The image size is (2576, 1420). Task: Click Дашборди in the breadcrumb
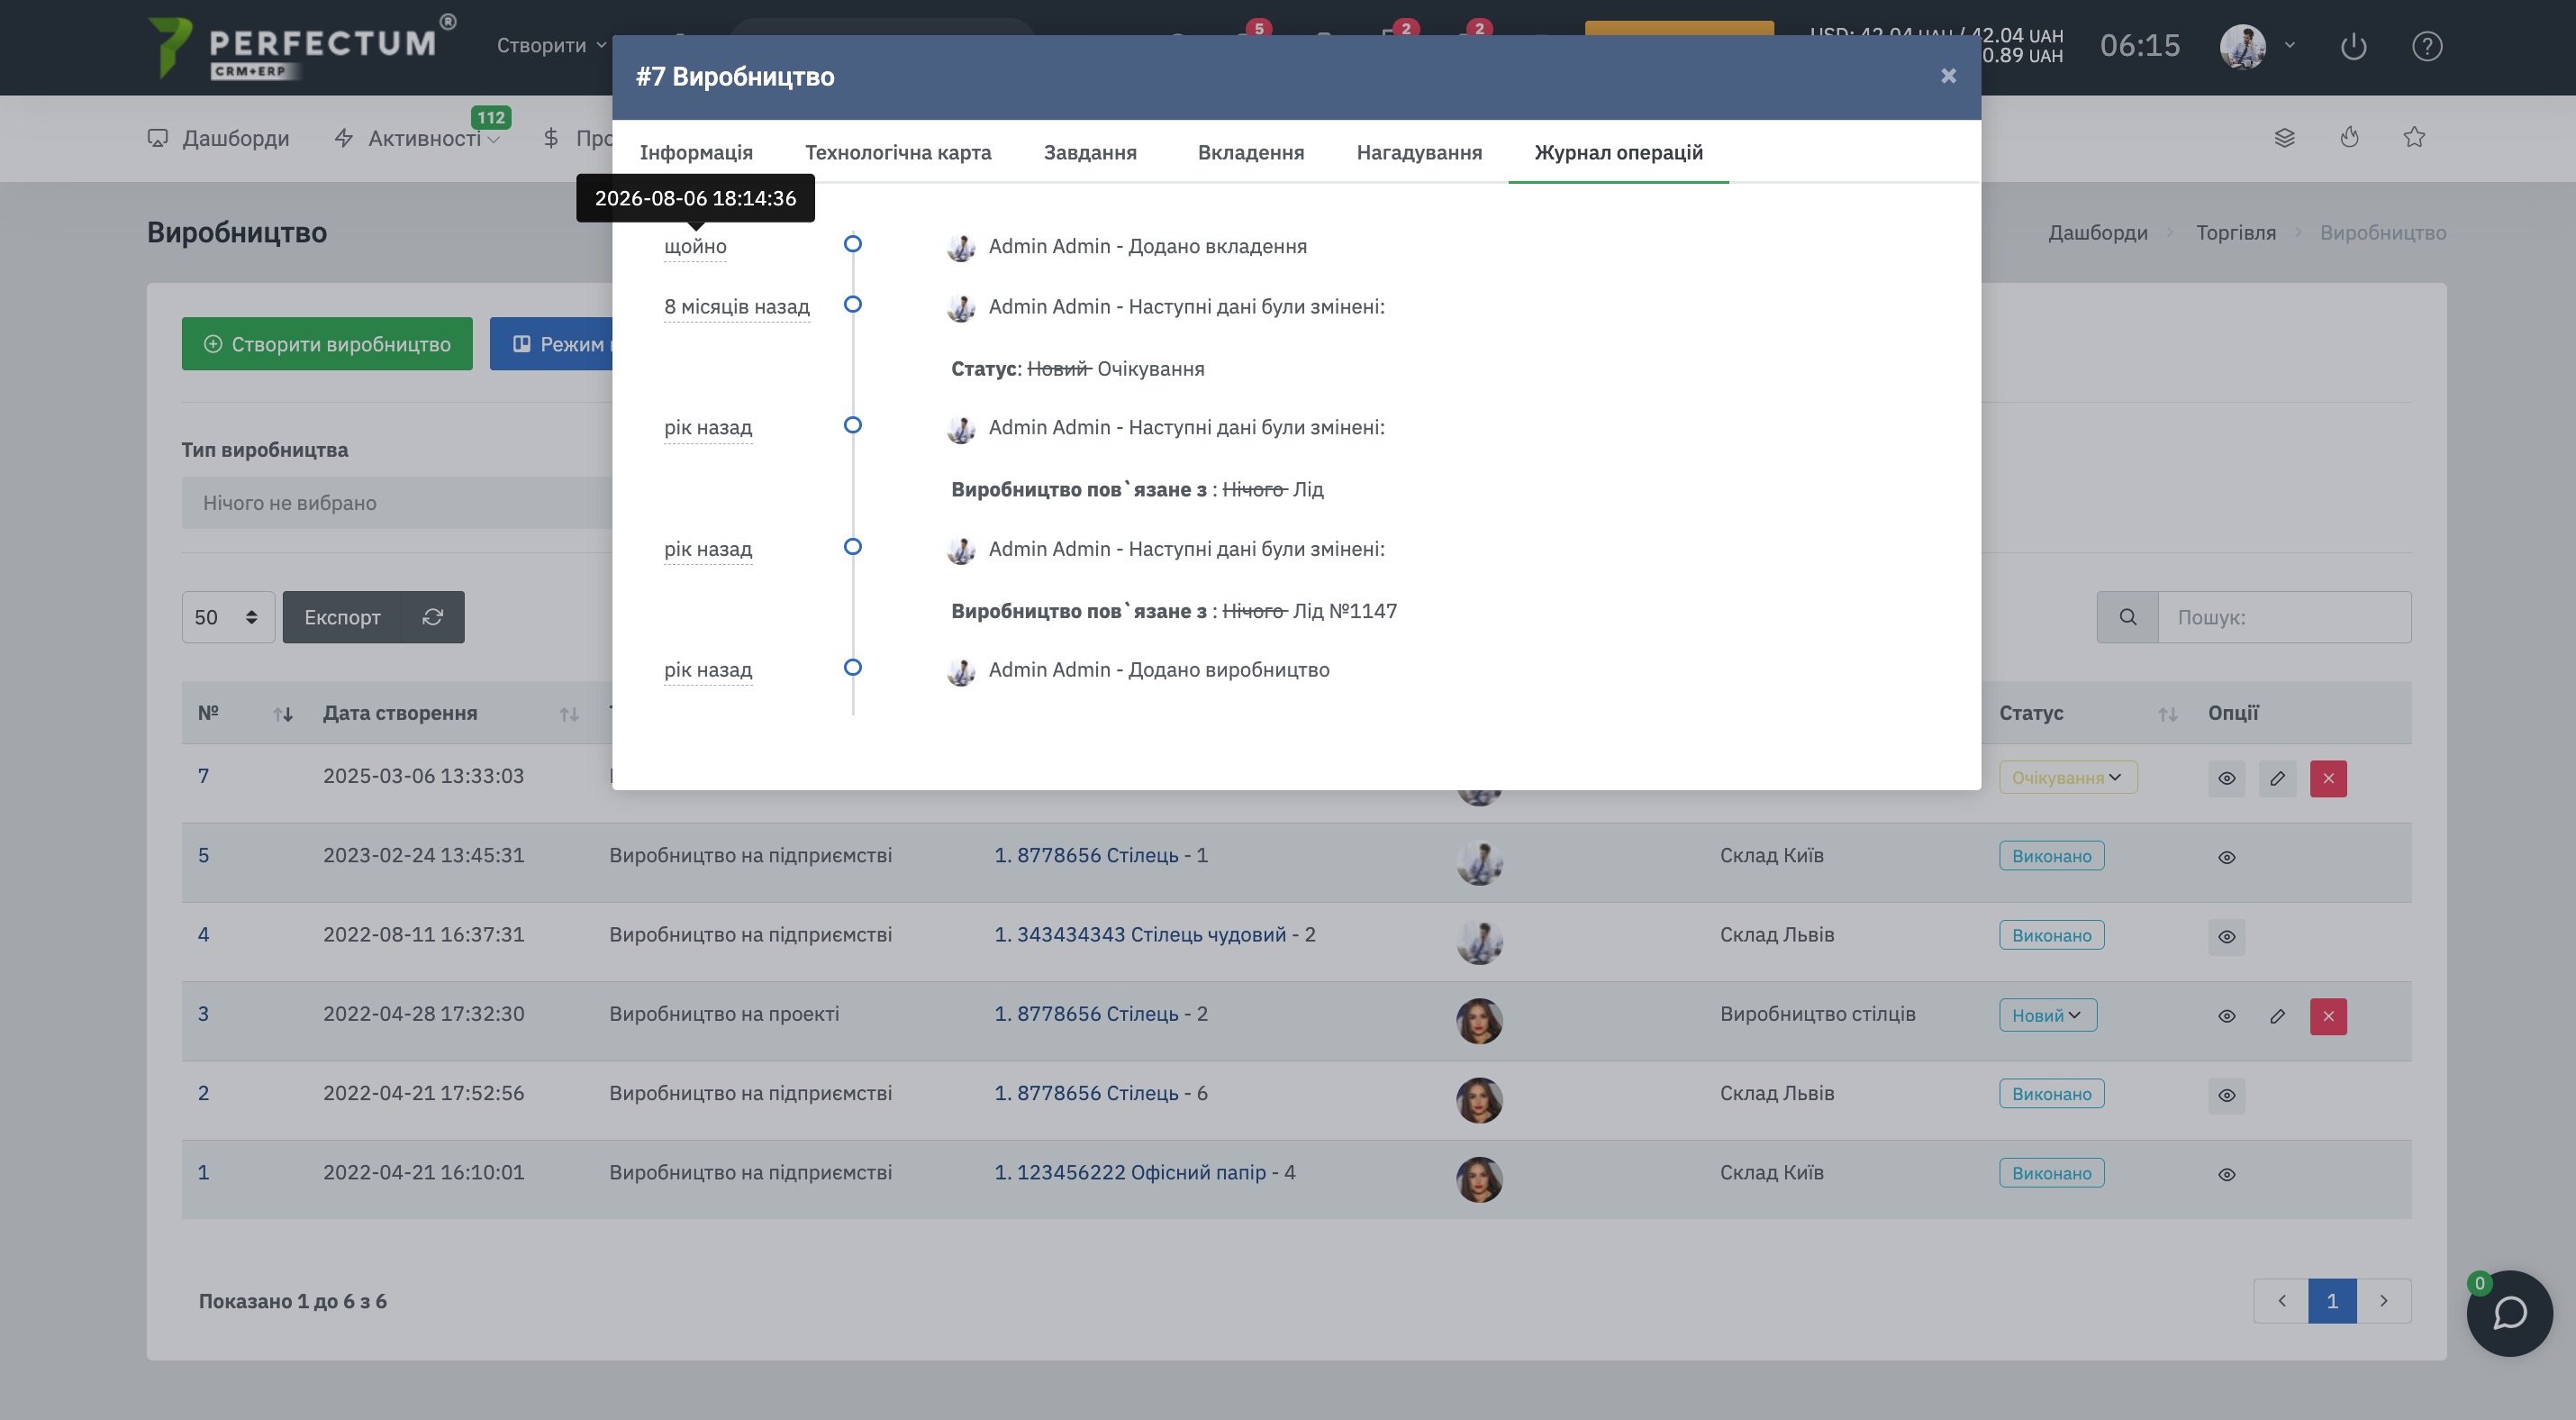point(2097,233)
